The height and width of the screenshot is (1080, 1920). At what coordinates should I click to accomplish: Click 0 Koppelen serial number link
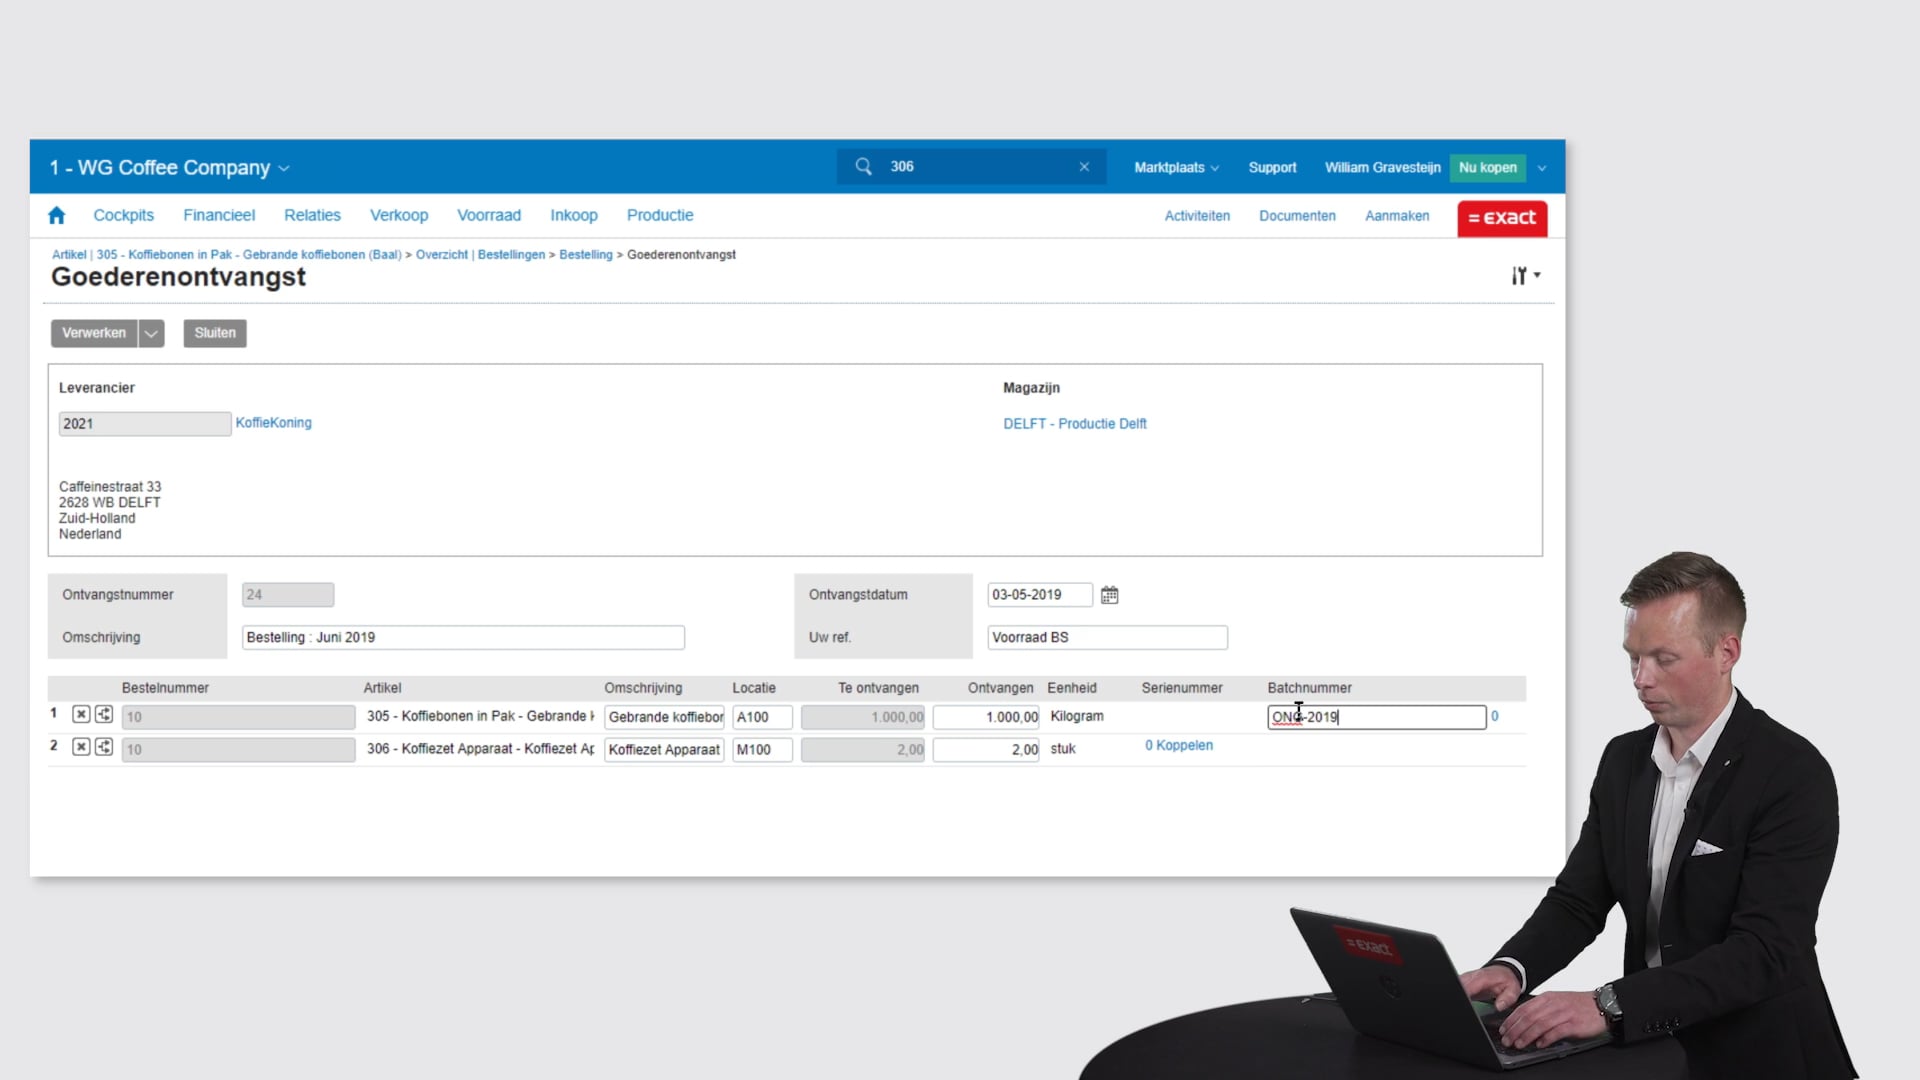tap(1179, 746)
